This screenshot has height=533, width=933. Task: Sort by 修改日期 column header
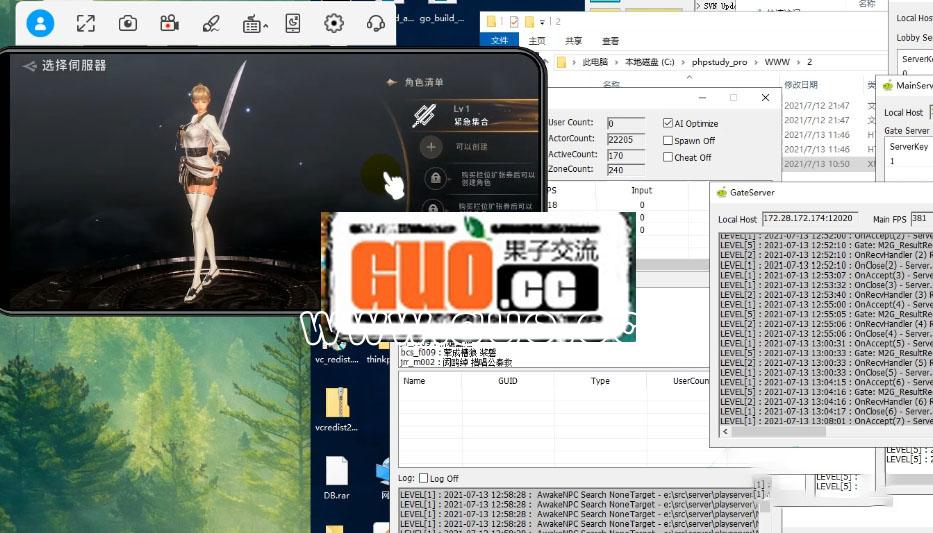[x=800, y=84]
